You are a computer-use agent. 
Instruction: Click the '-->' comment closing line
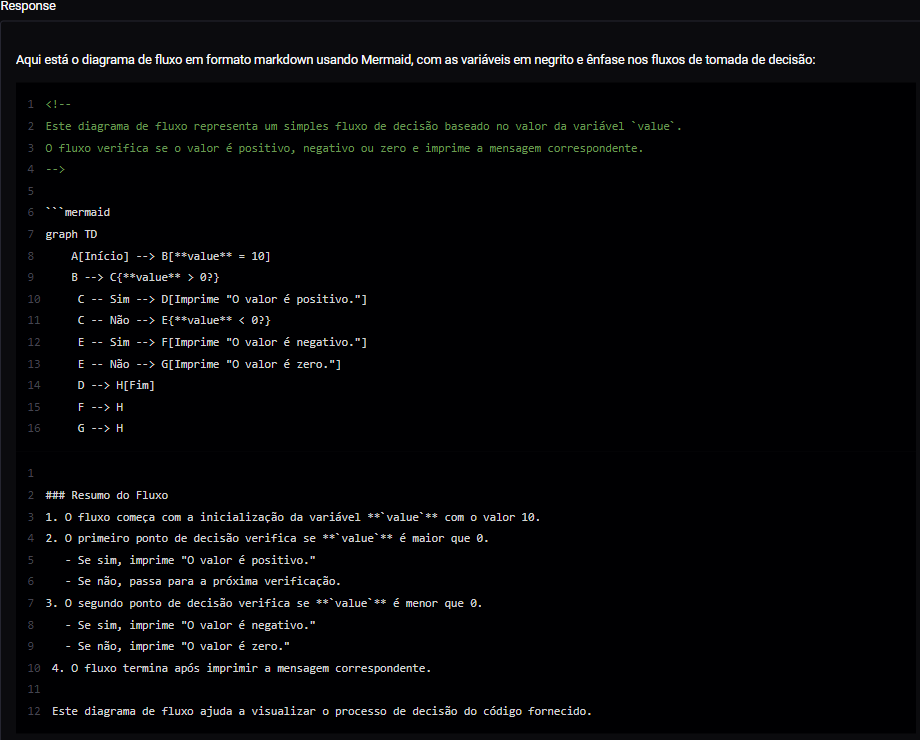pyautogui.click(x=55, y=169)
